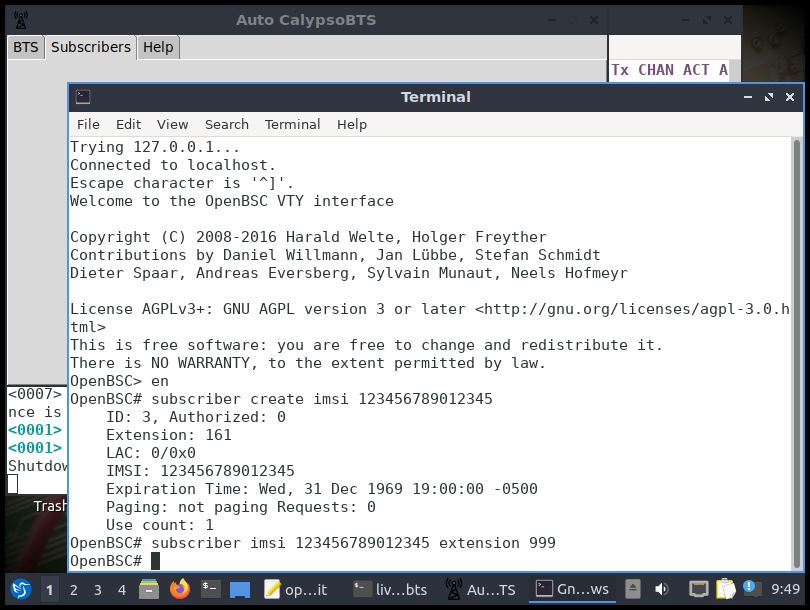Open the Lubuntu start menu icon
Screen dimensions: 810x610
21,589
